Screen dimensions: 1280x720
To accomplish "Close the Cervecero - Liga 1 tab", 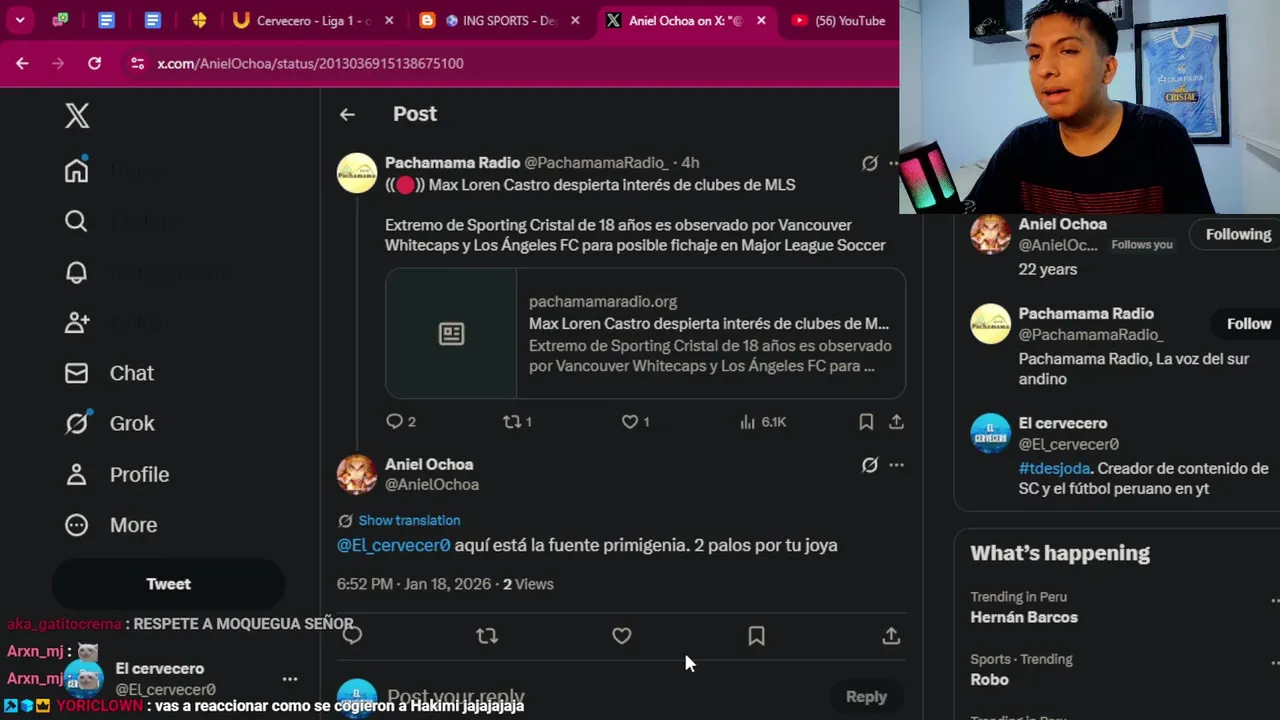I will (x=389, y=20).
